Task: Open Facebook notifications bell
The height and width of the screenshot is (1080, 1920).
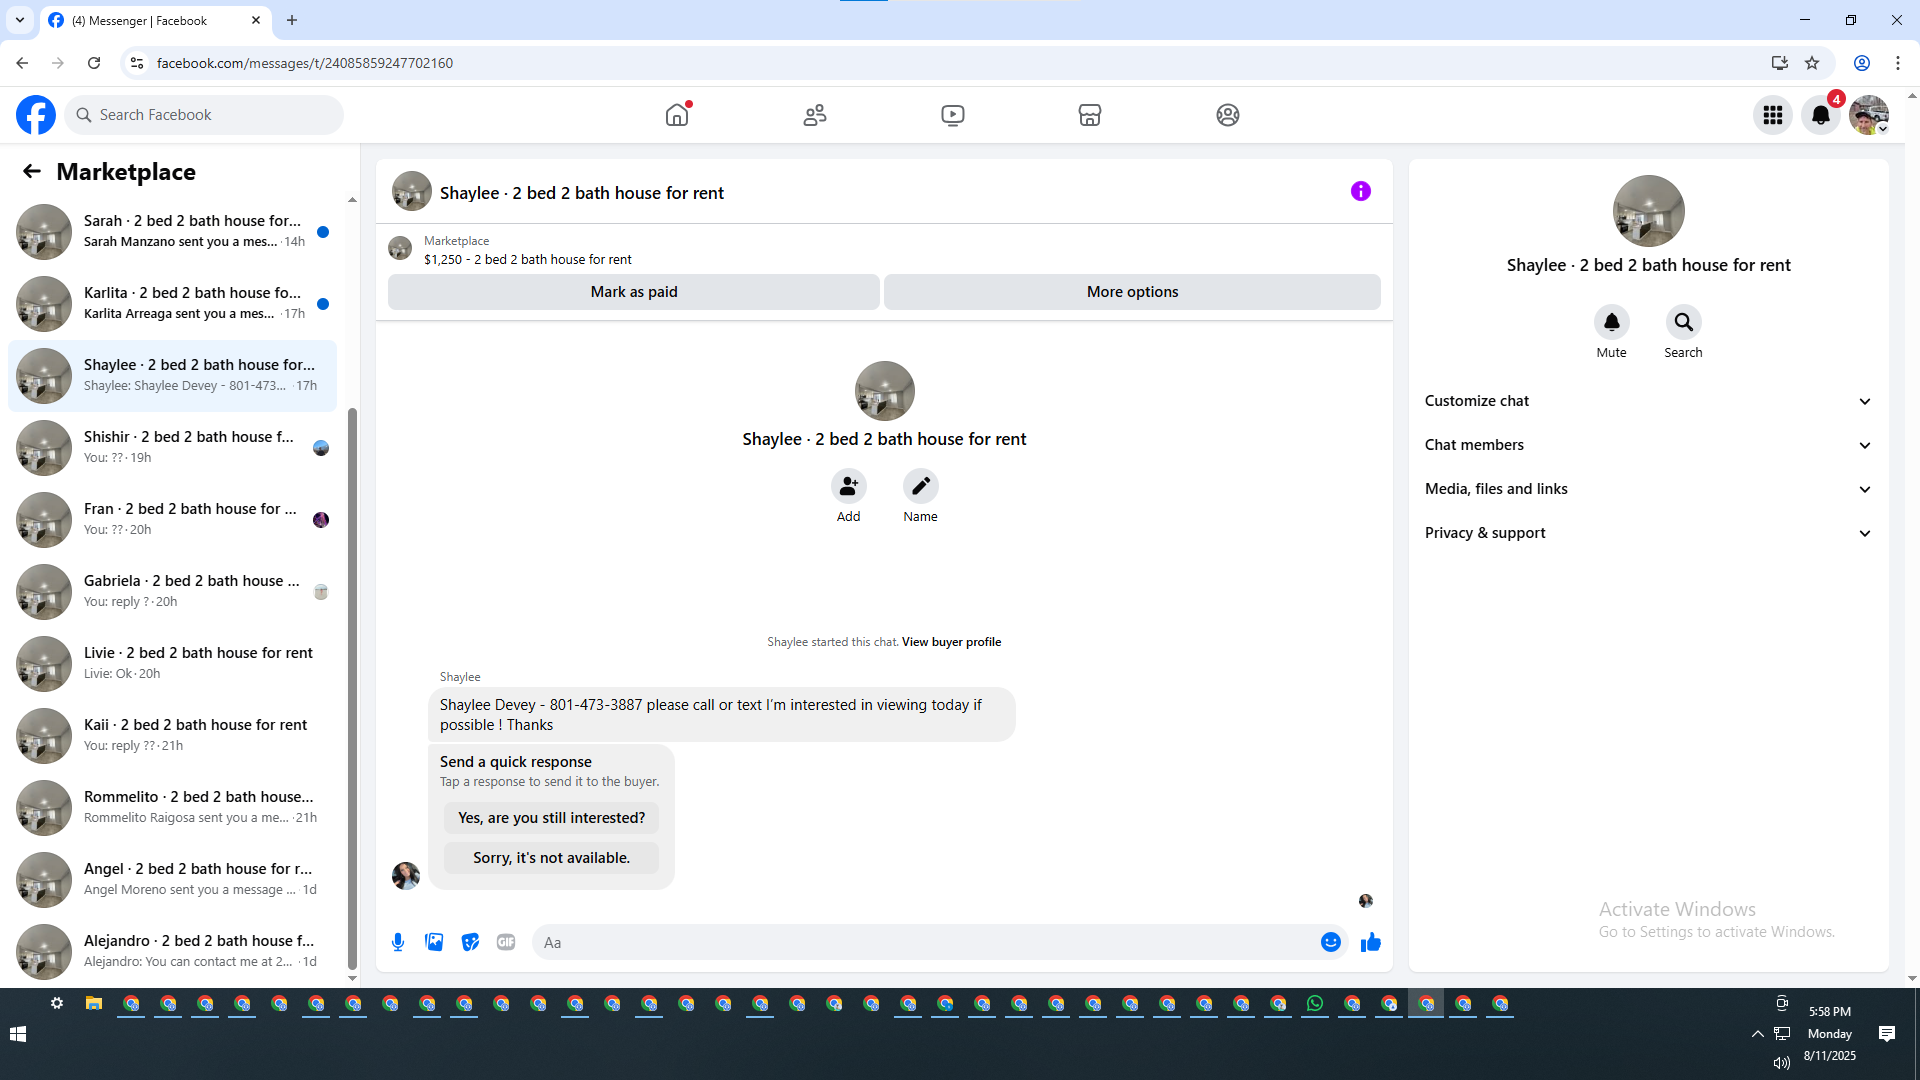Action: point(1821,115)
